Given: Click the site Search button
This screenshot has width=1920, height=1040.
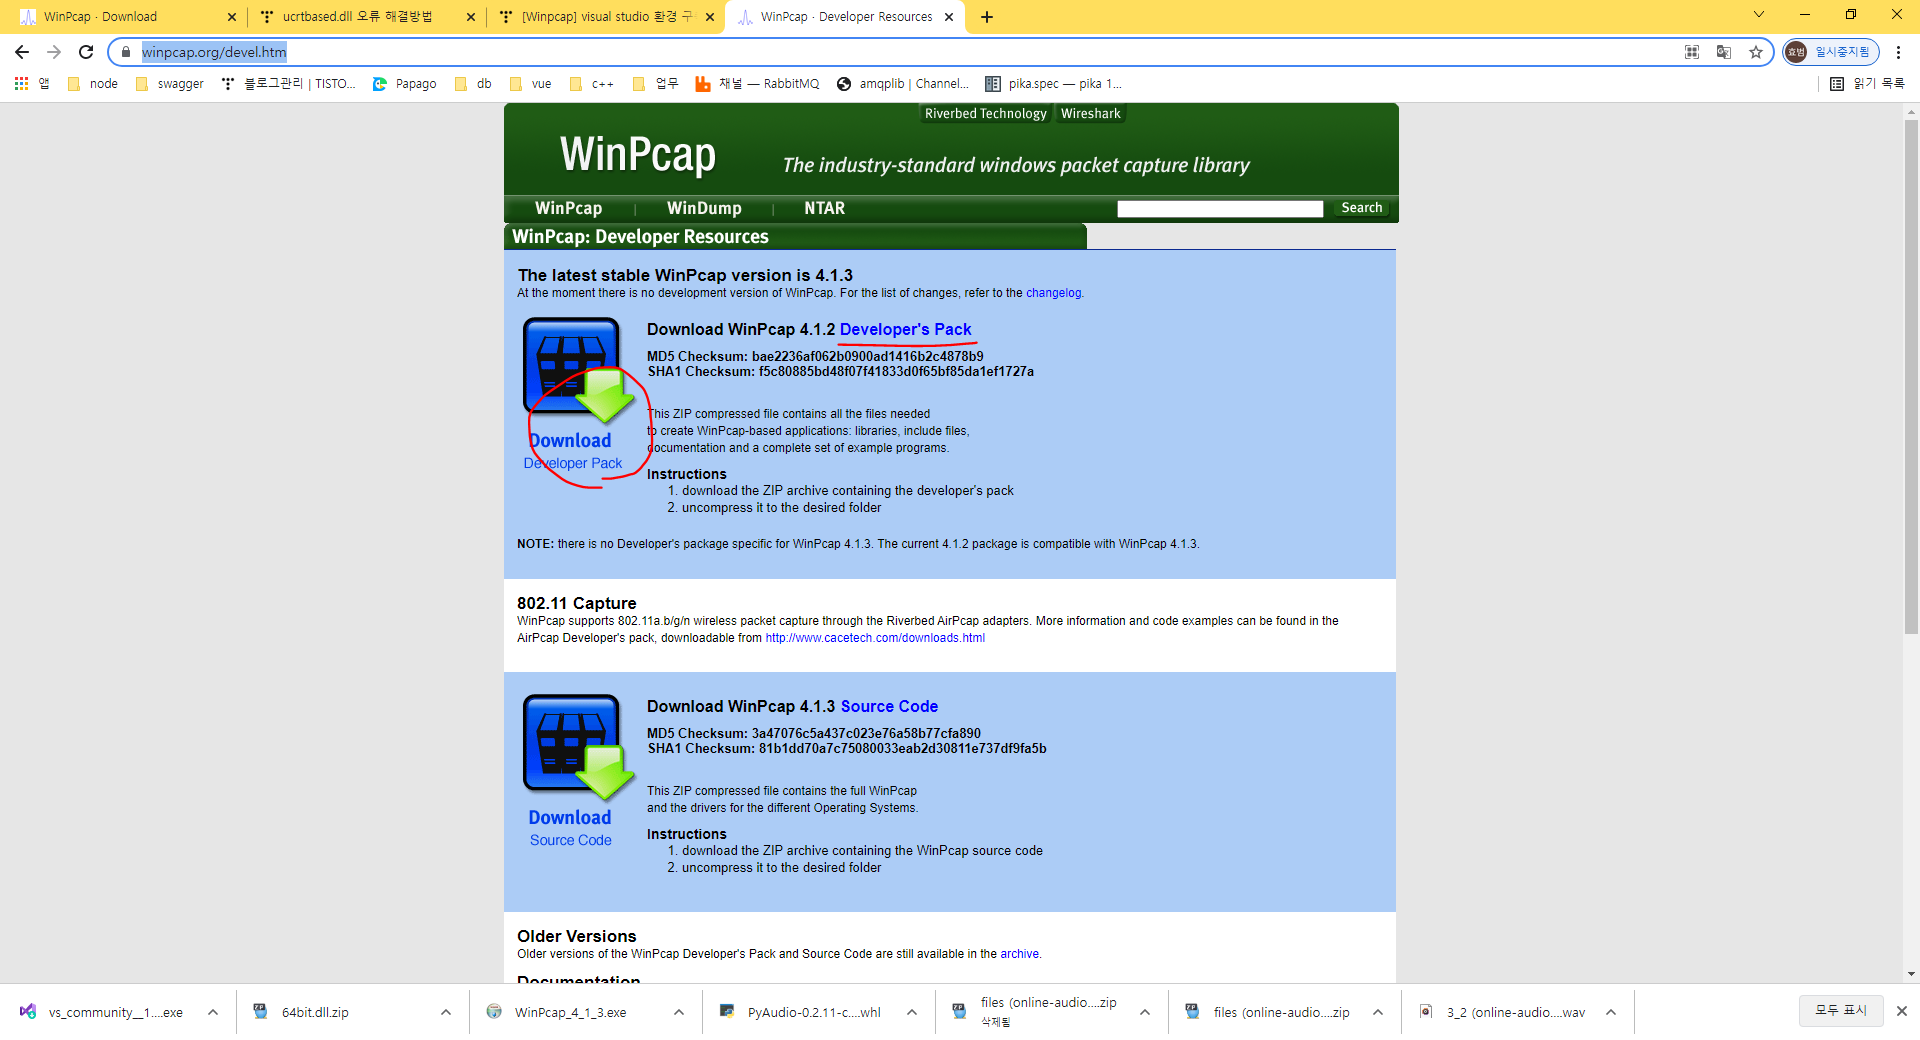Looking at the screenshot, I should [1361, 208].
